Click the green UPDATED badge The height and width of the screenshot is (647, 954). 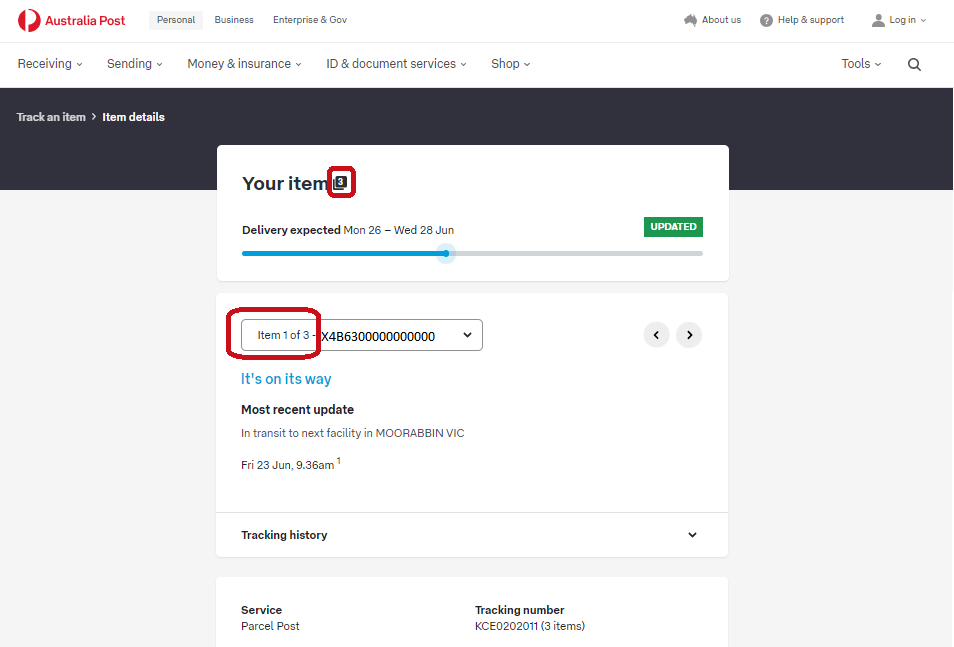tap(673, 227)
